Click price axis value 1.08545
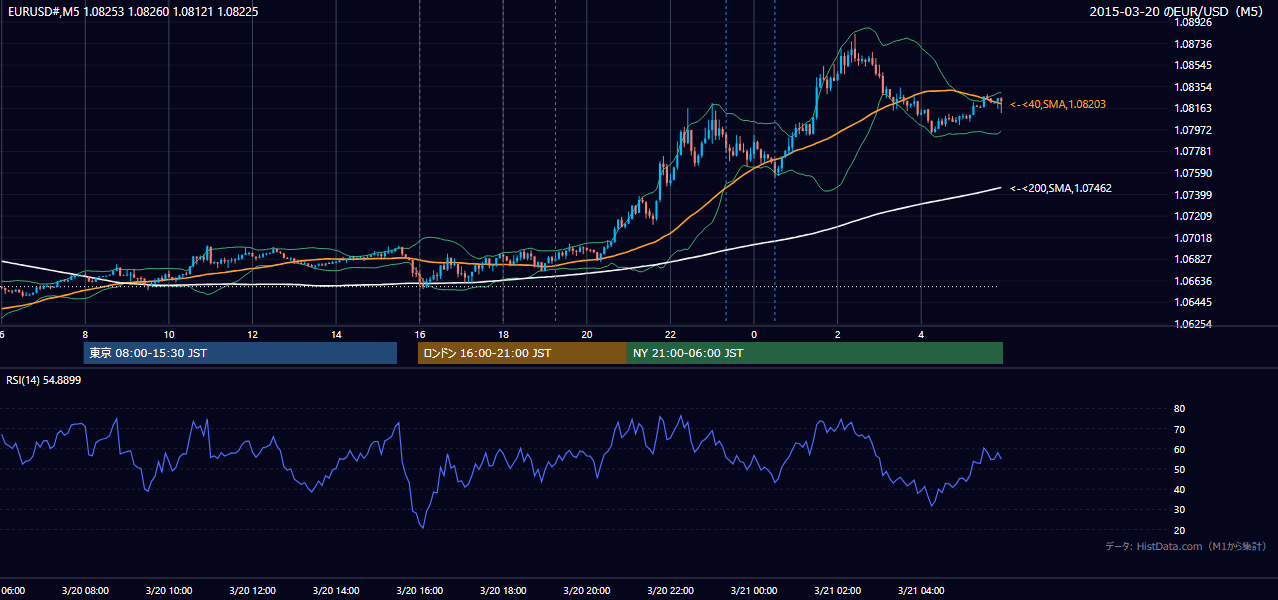Viewport: 1278px width, 600px height. (x=1192, y=65)
